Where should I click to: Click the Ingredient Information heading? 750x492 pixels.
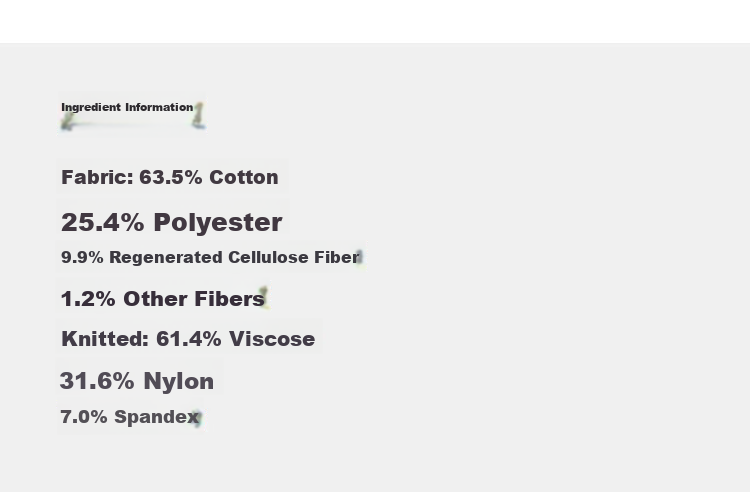click(127, 107)
